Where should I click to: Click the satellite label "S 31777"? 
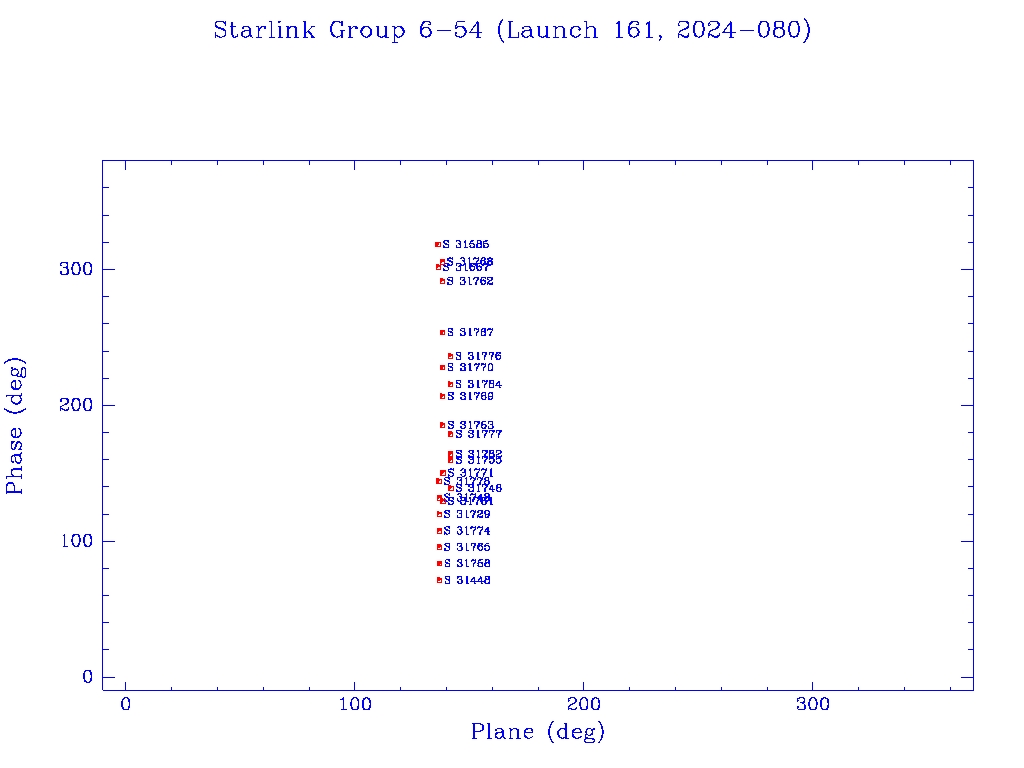pyautogui.click(x=478, y=434)
